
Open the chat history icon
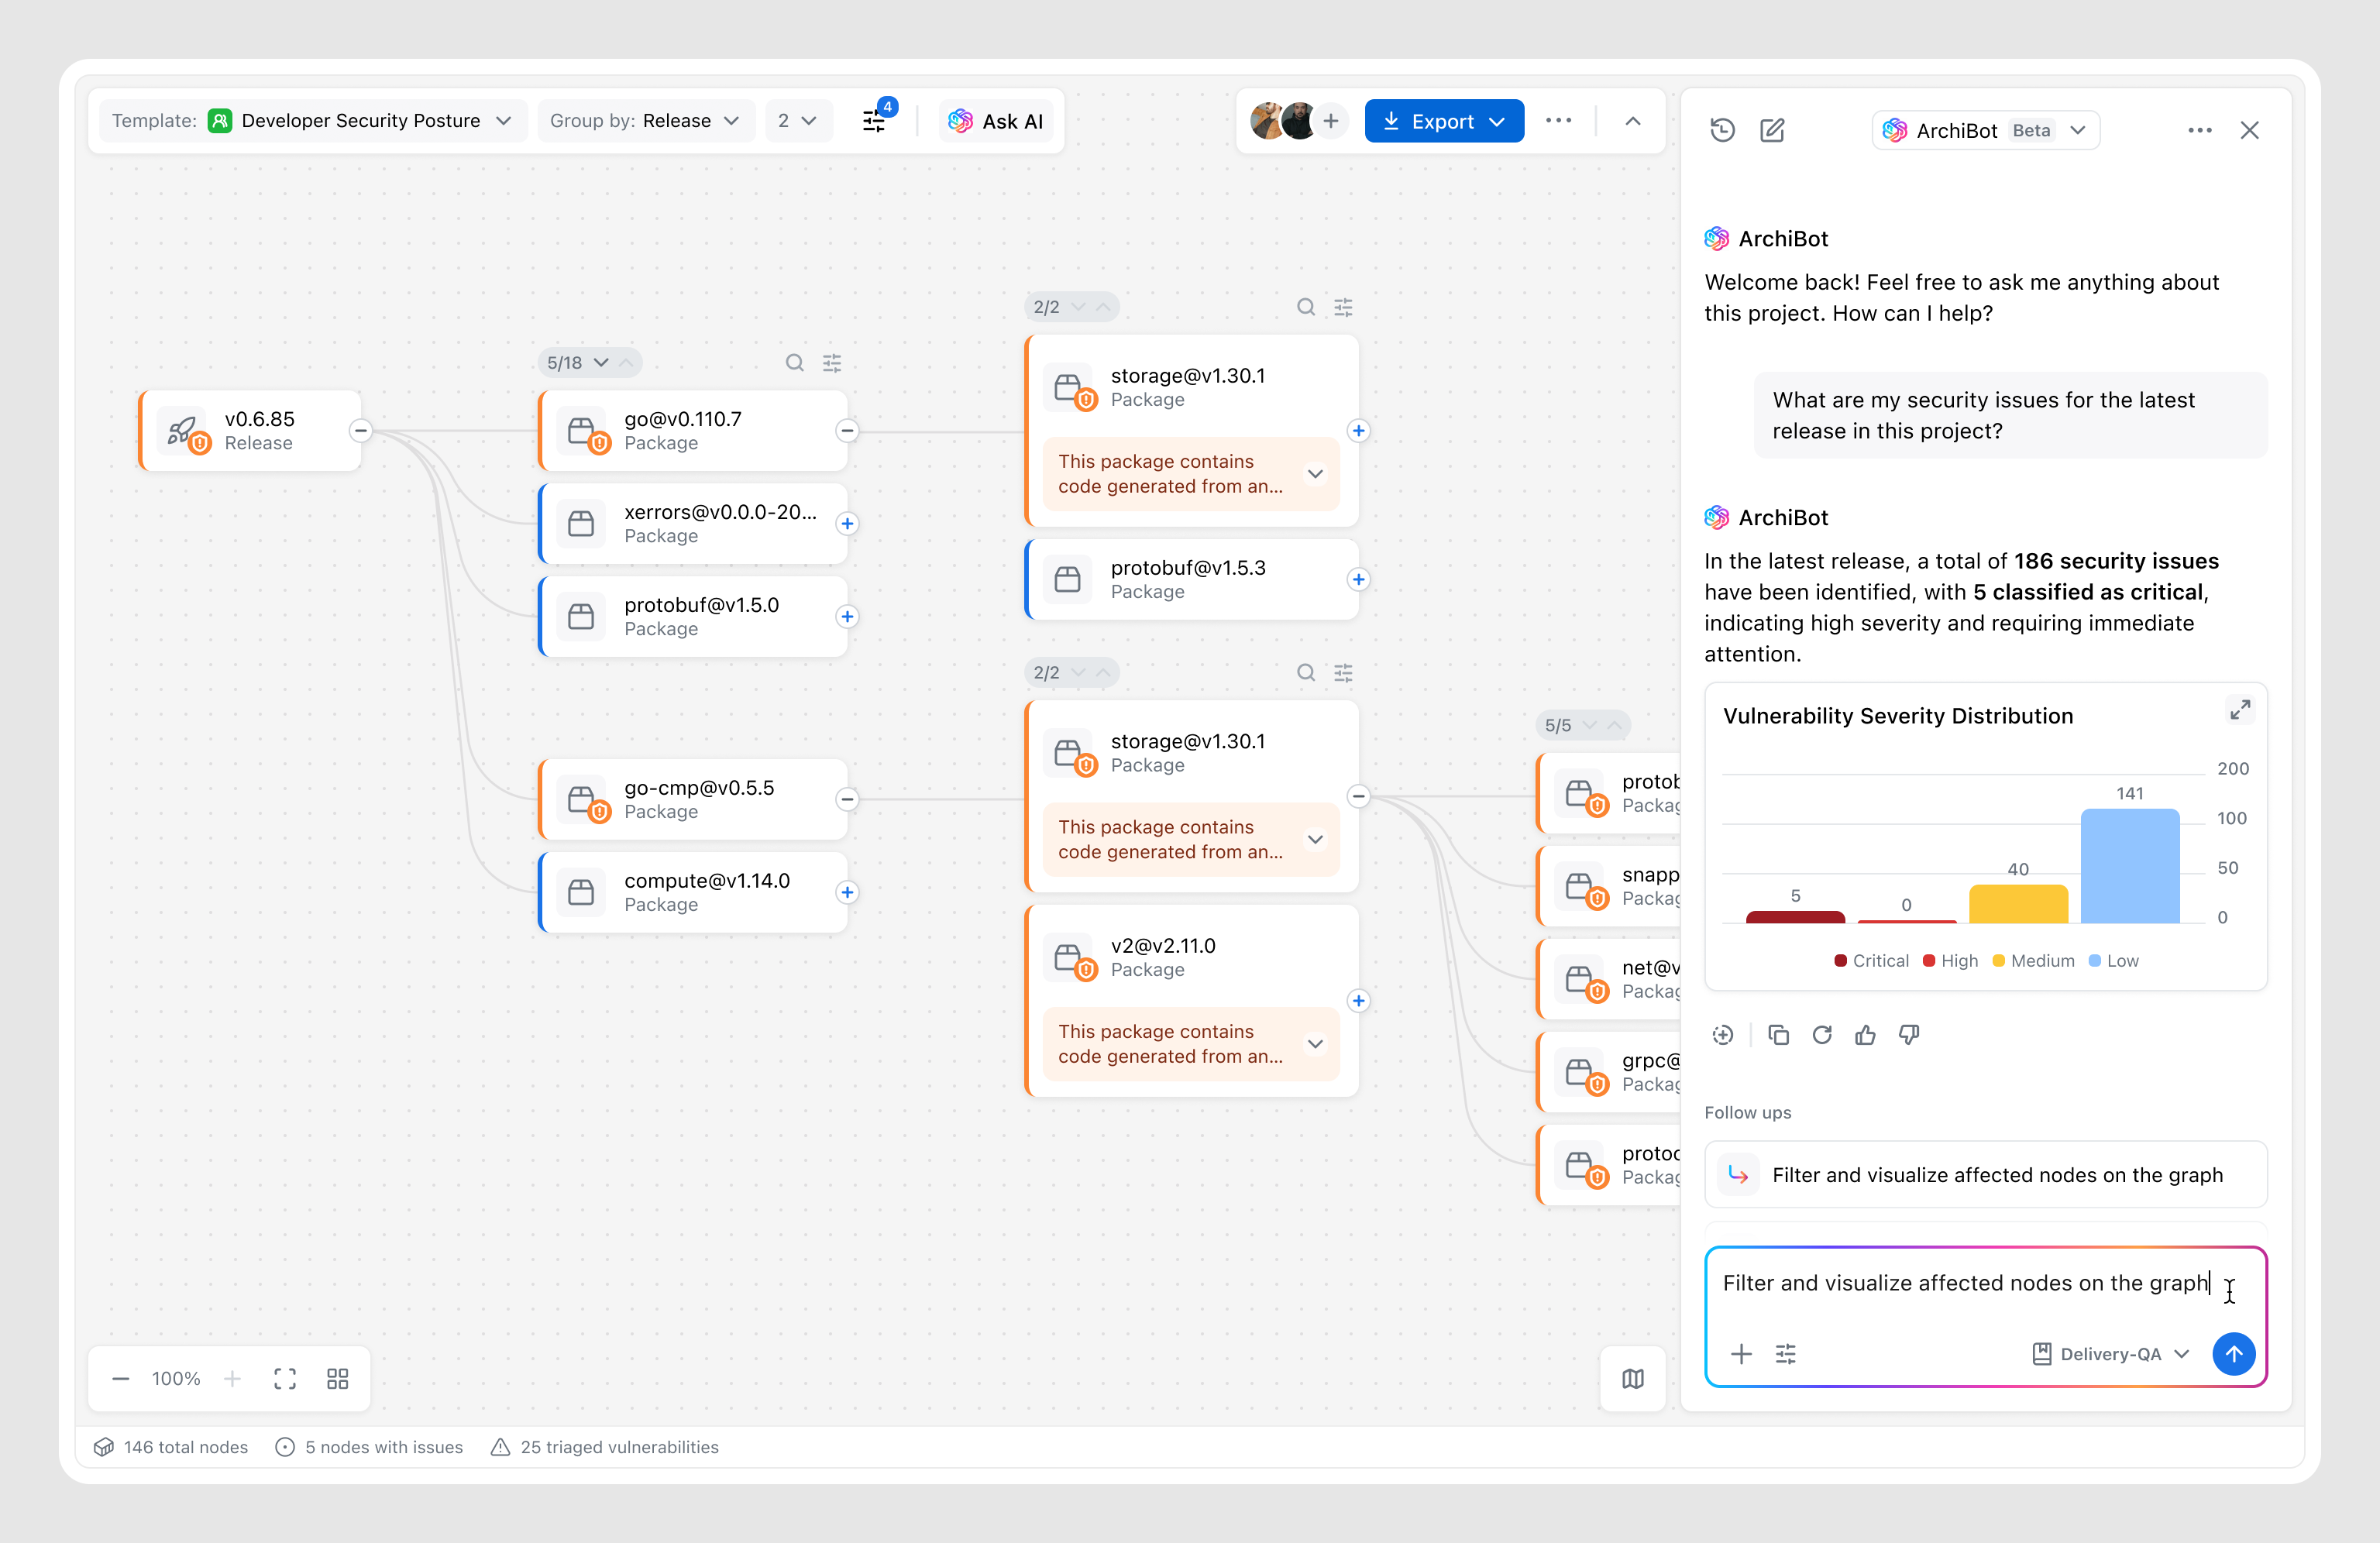(x=1722, y=130)
